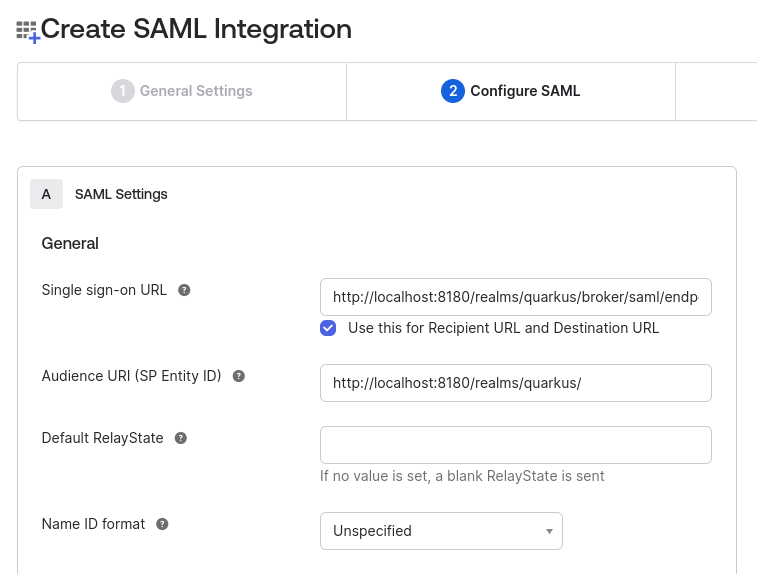This screenshot has height=574, width=757.
Task: Click the SAML Settings section header
Action: [x=121, y=194]
